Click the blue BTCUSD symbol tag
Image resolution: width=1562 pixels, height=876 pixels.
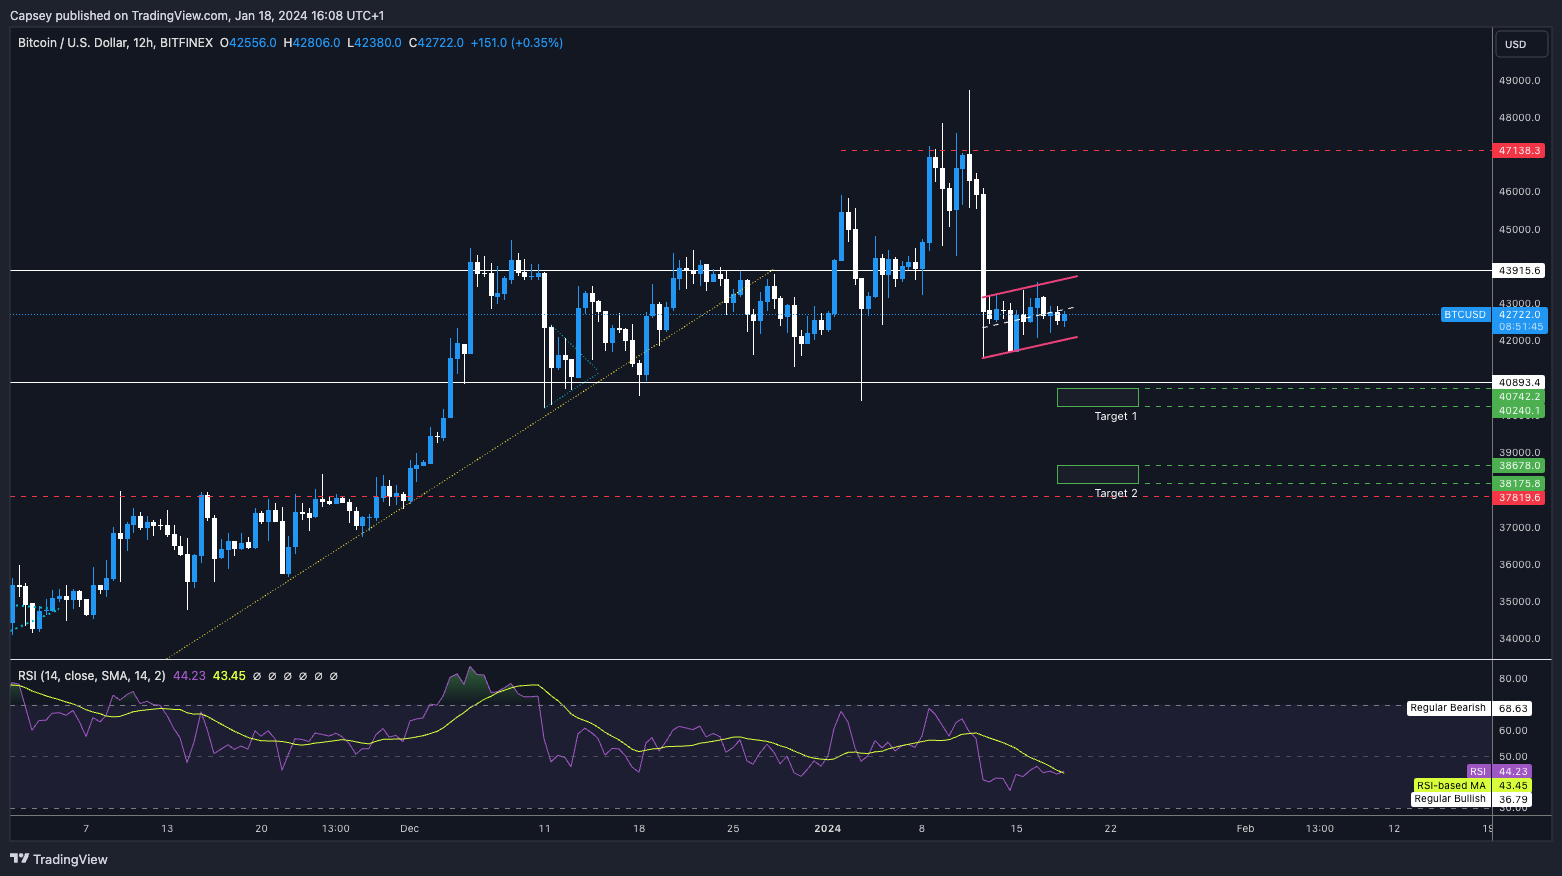1465,315
